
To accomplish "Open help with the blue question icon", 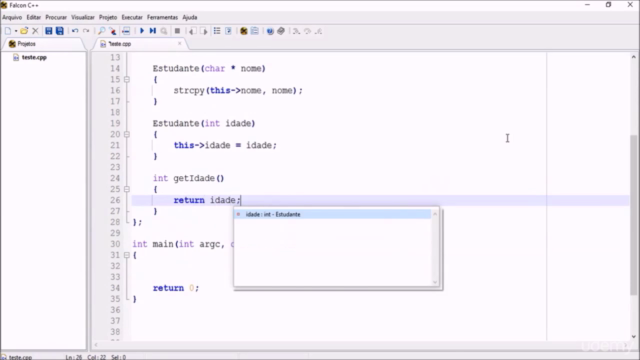I will click(x=270, y=31).
